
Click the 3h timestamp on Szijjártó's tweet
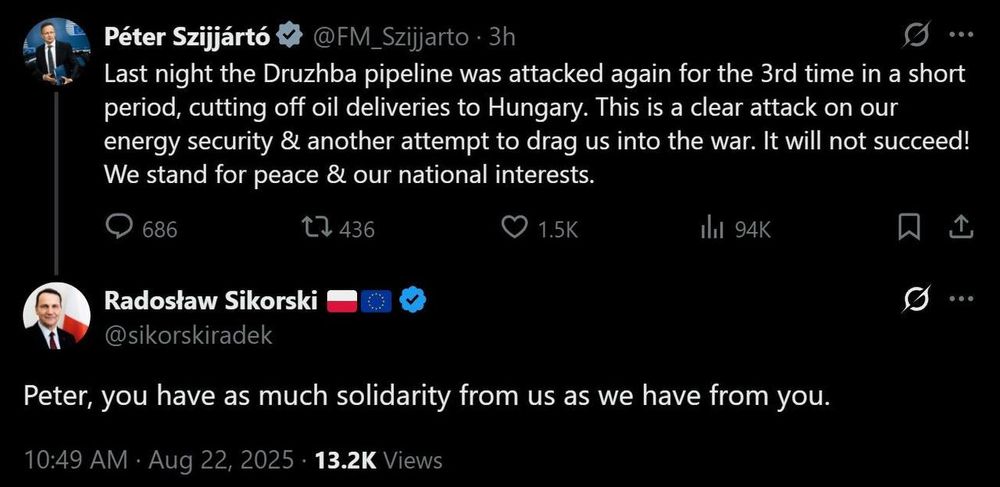click(502, 37)
